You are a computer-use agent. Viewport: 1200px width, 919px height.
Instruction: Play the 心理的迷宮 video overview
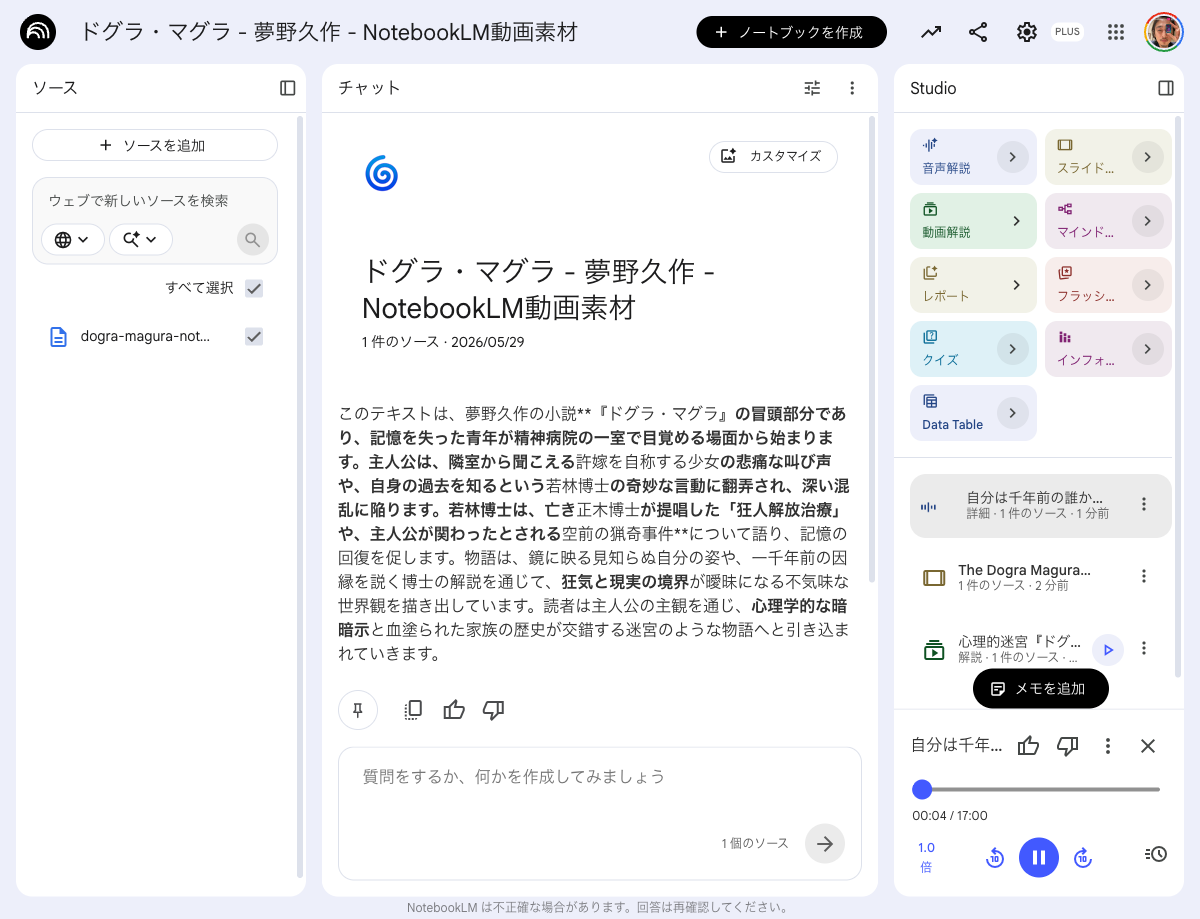1108,650
